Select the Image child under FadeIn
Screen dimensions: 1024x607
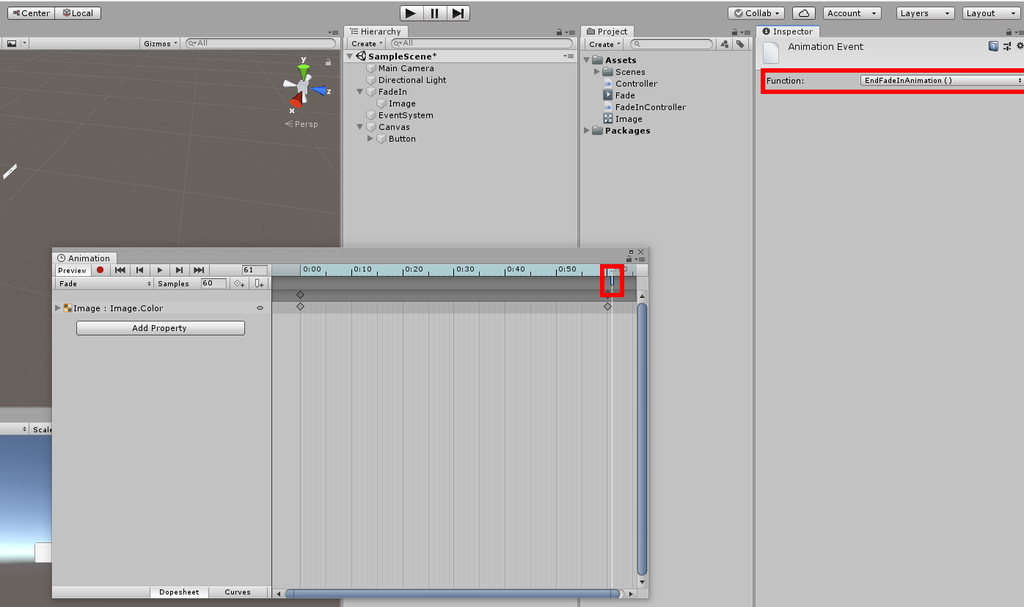[x=402, y=103]
